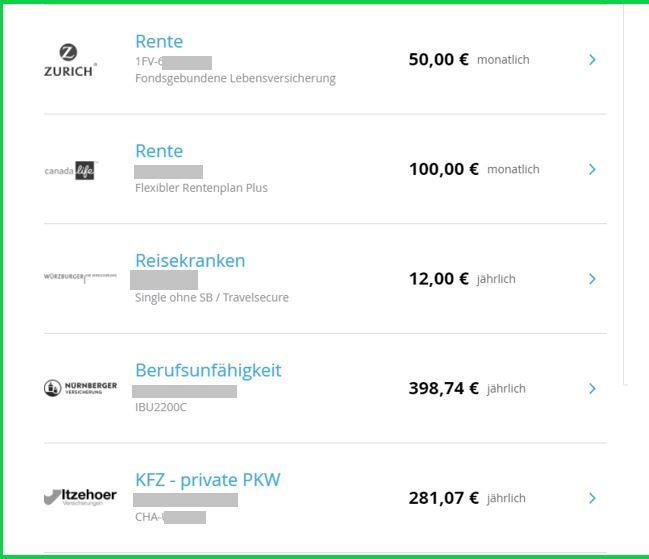649x559 pixels.
Task: Open KFZ private PKW chevron arrow
Action: coord(592,498)
